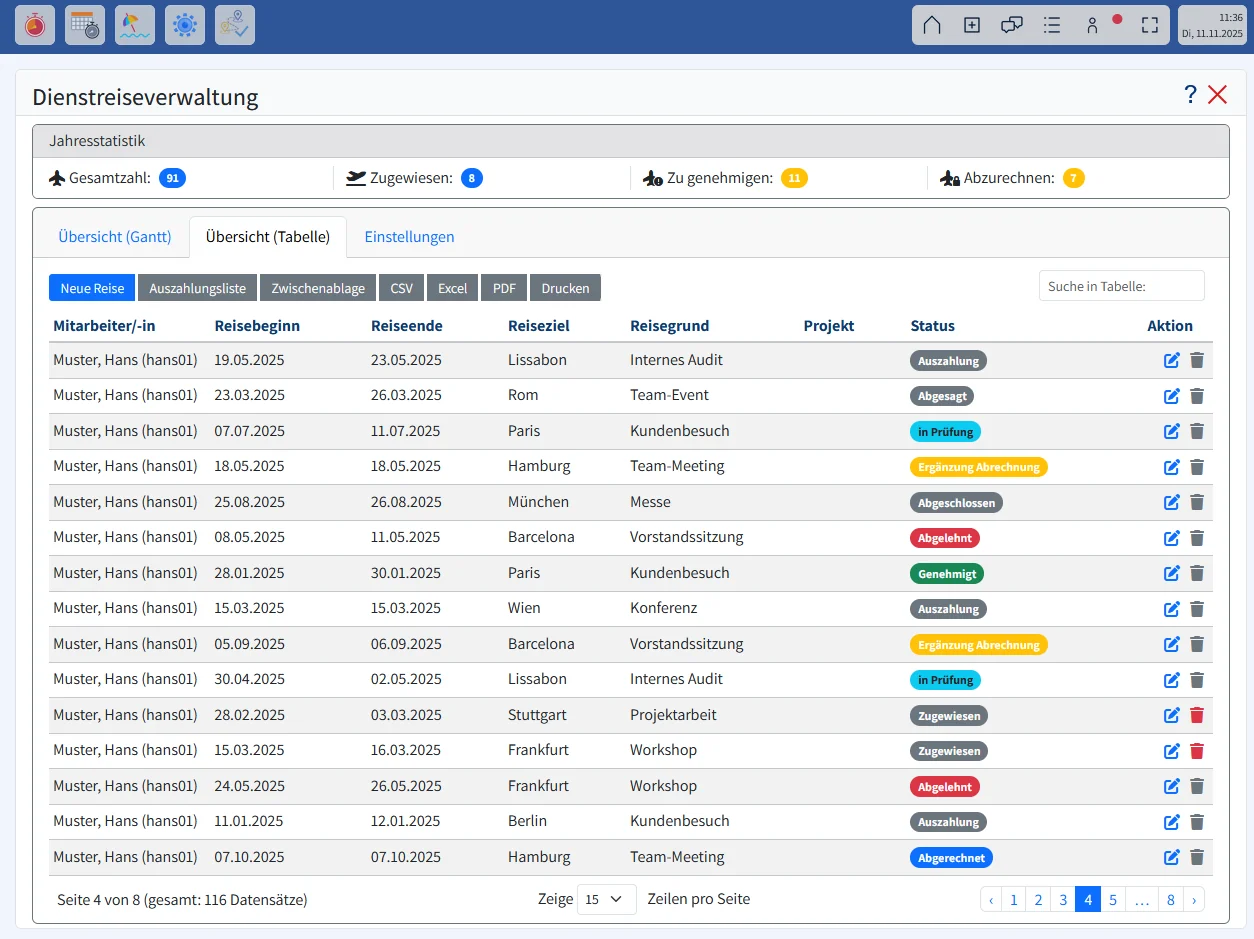Switch to the Übersicht (Gantt) tab

coord(115,237)
